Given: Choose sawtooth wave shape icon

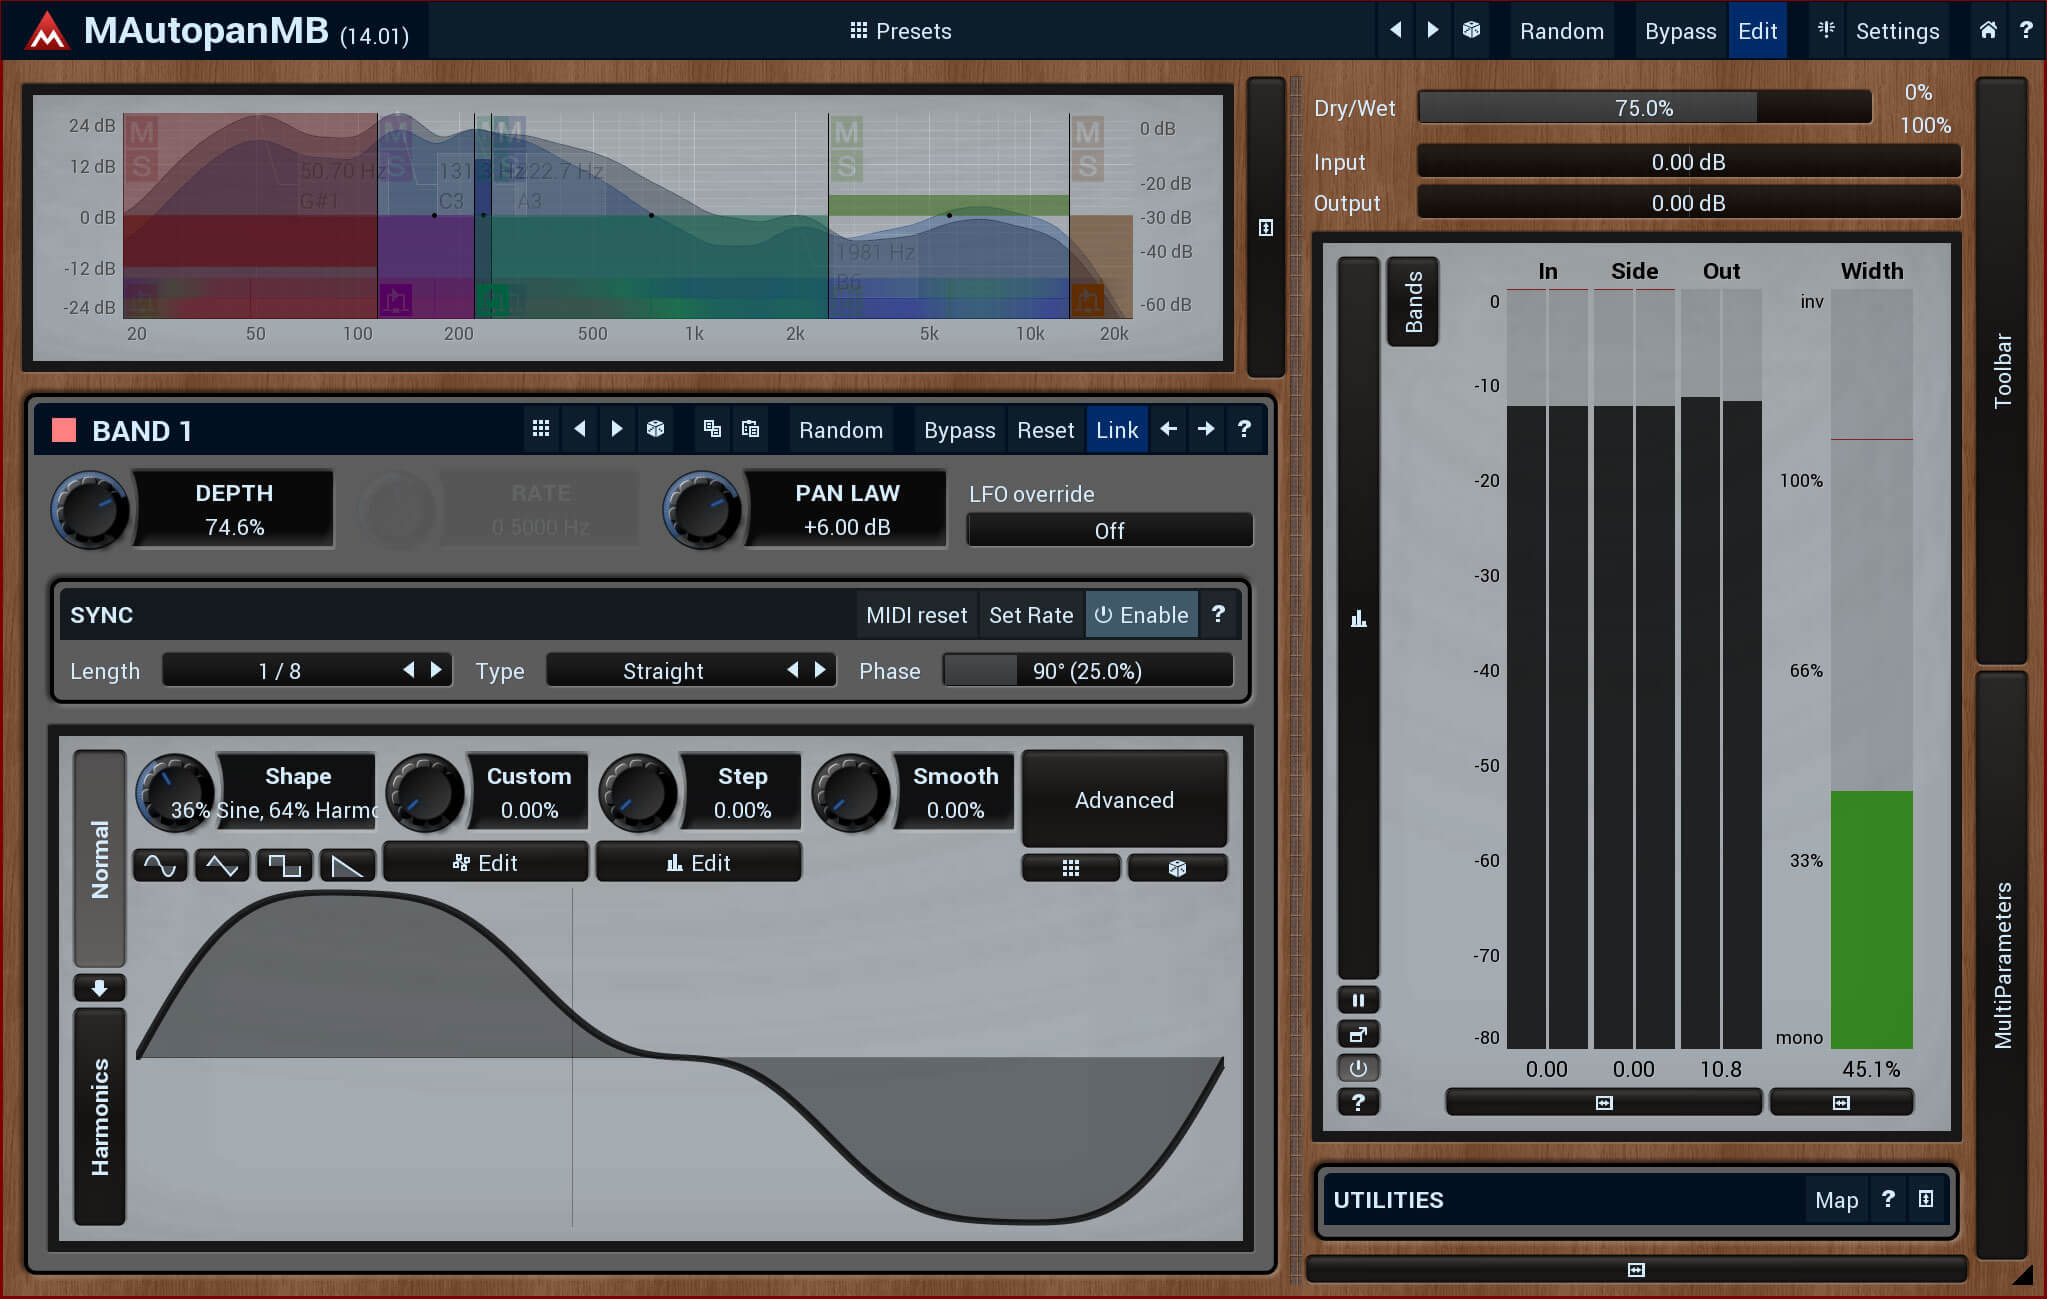Looking at the screenshot, I should (347, 865).
